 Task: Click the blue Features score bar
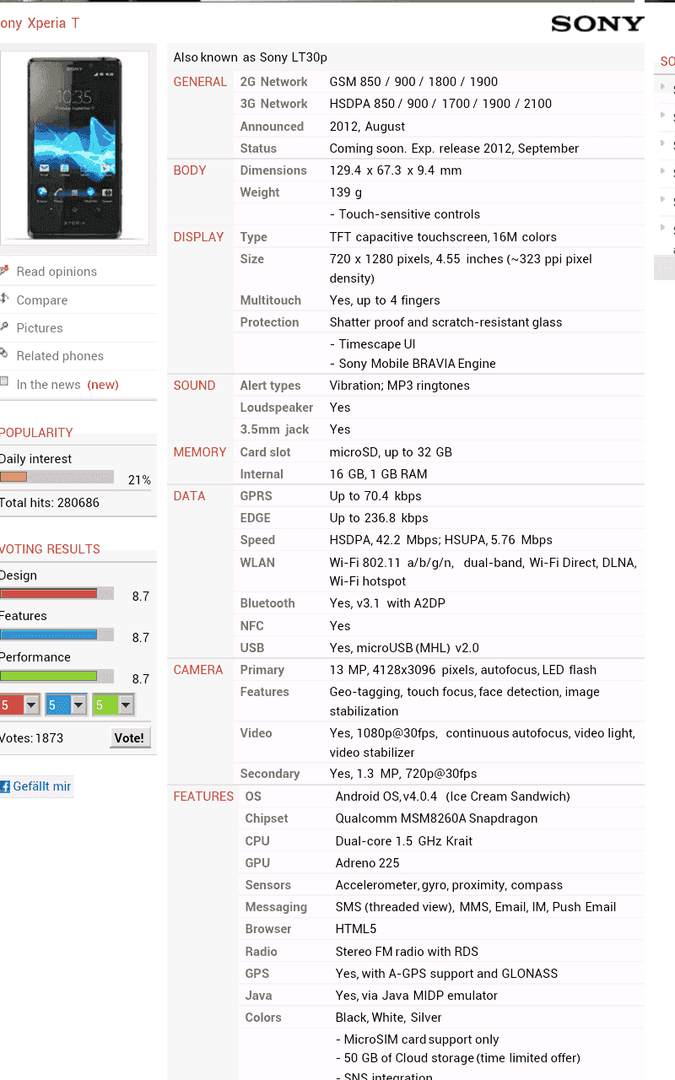56,634
